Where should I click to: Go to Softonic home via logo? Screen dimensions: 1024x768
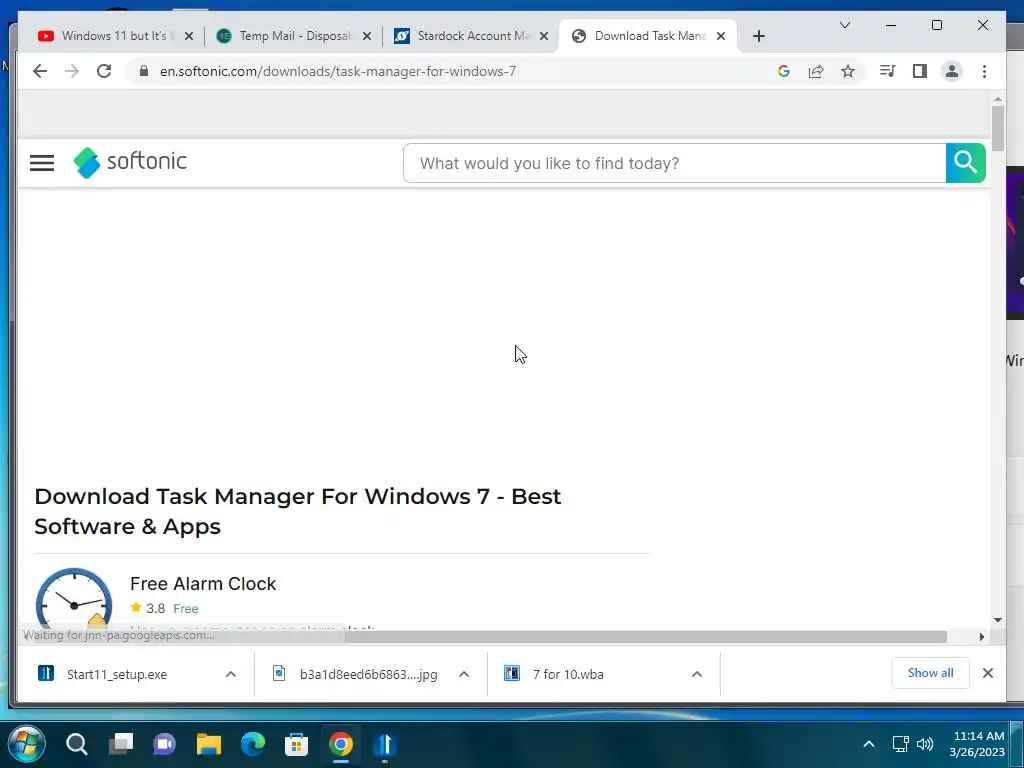tap(130, 162)
